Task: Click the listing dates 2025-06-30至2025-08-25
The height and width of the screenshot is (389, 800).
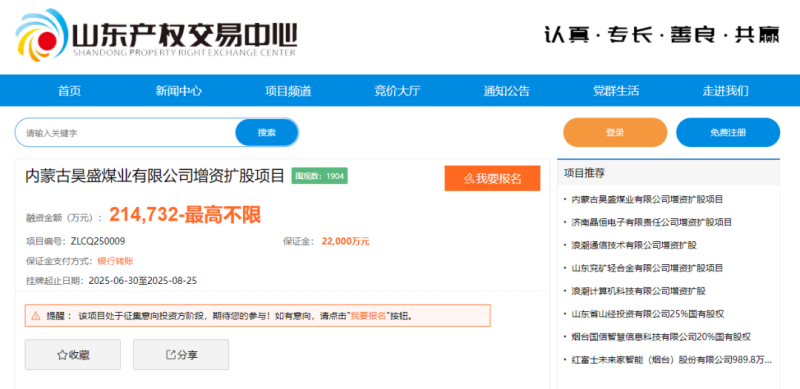Action: (x=143, y=281)
